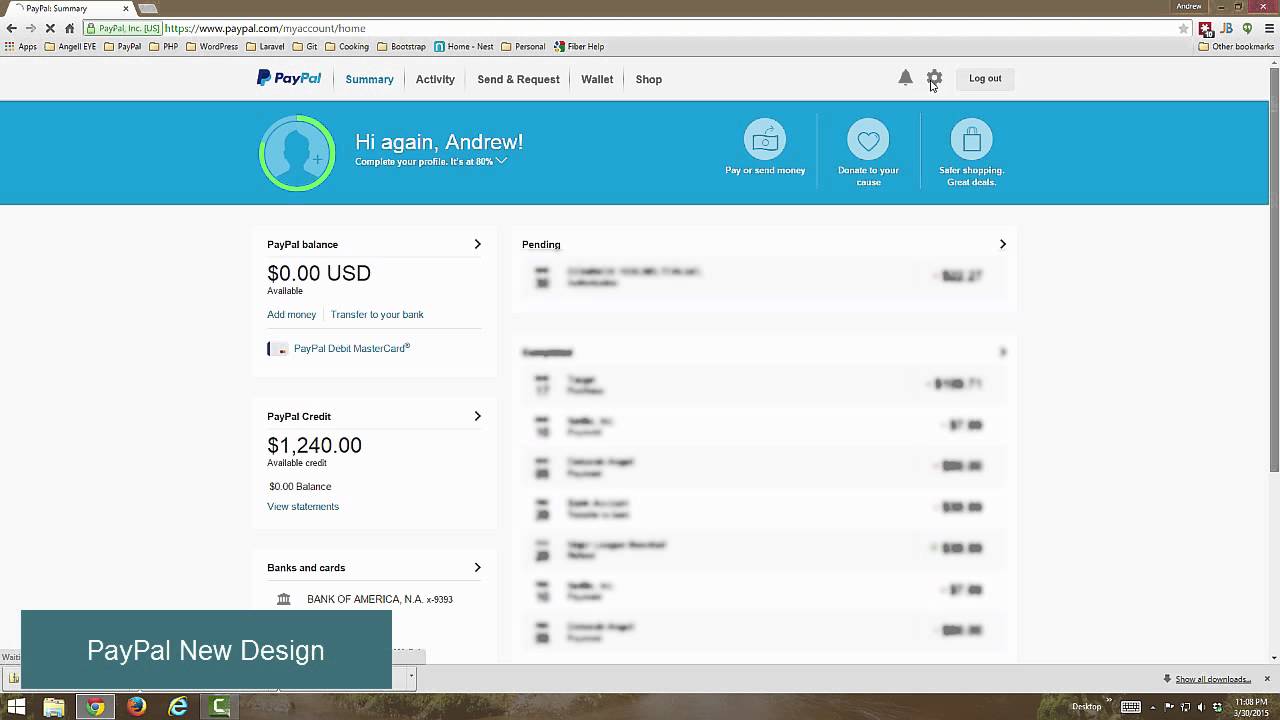The width and height of the screenshot is (1280, 720).
Task: Open the download item dropdown arrow
Action: pos(411,677)
